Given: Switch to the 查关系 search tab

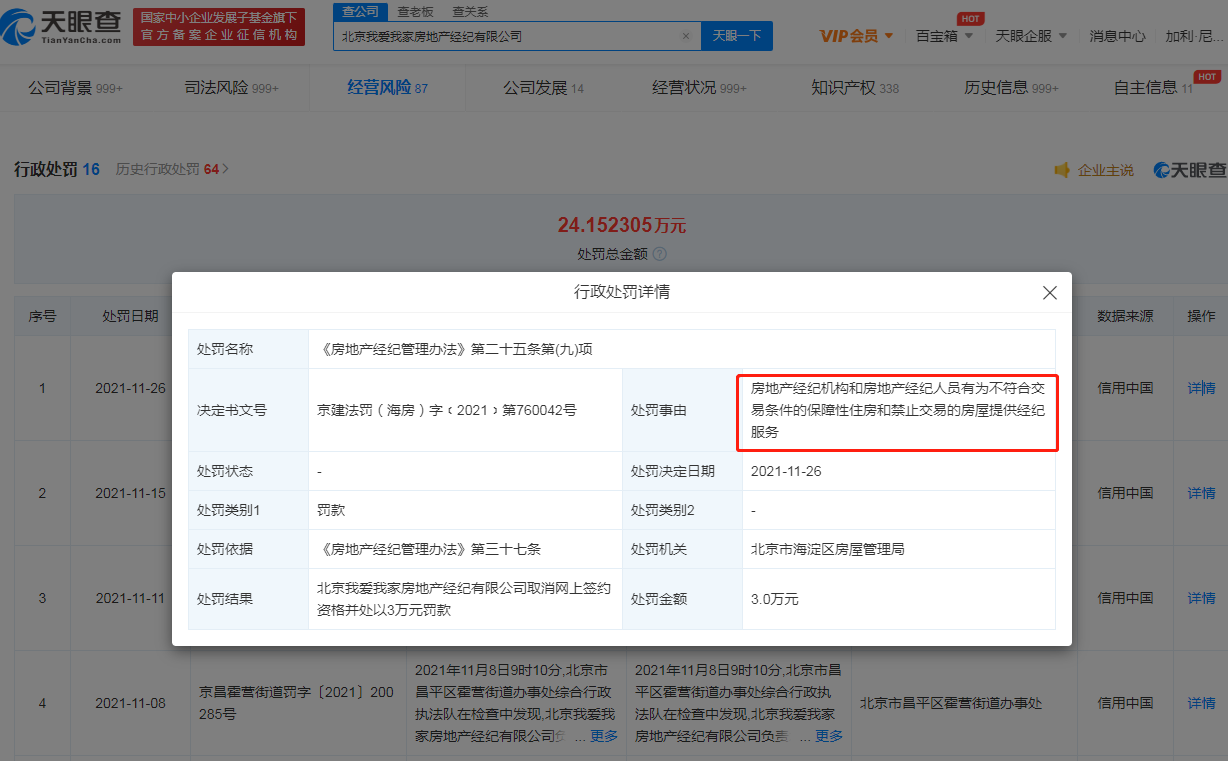Looking at the screenshot, I should 469,12.
